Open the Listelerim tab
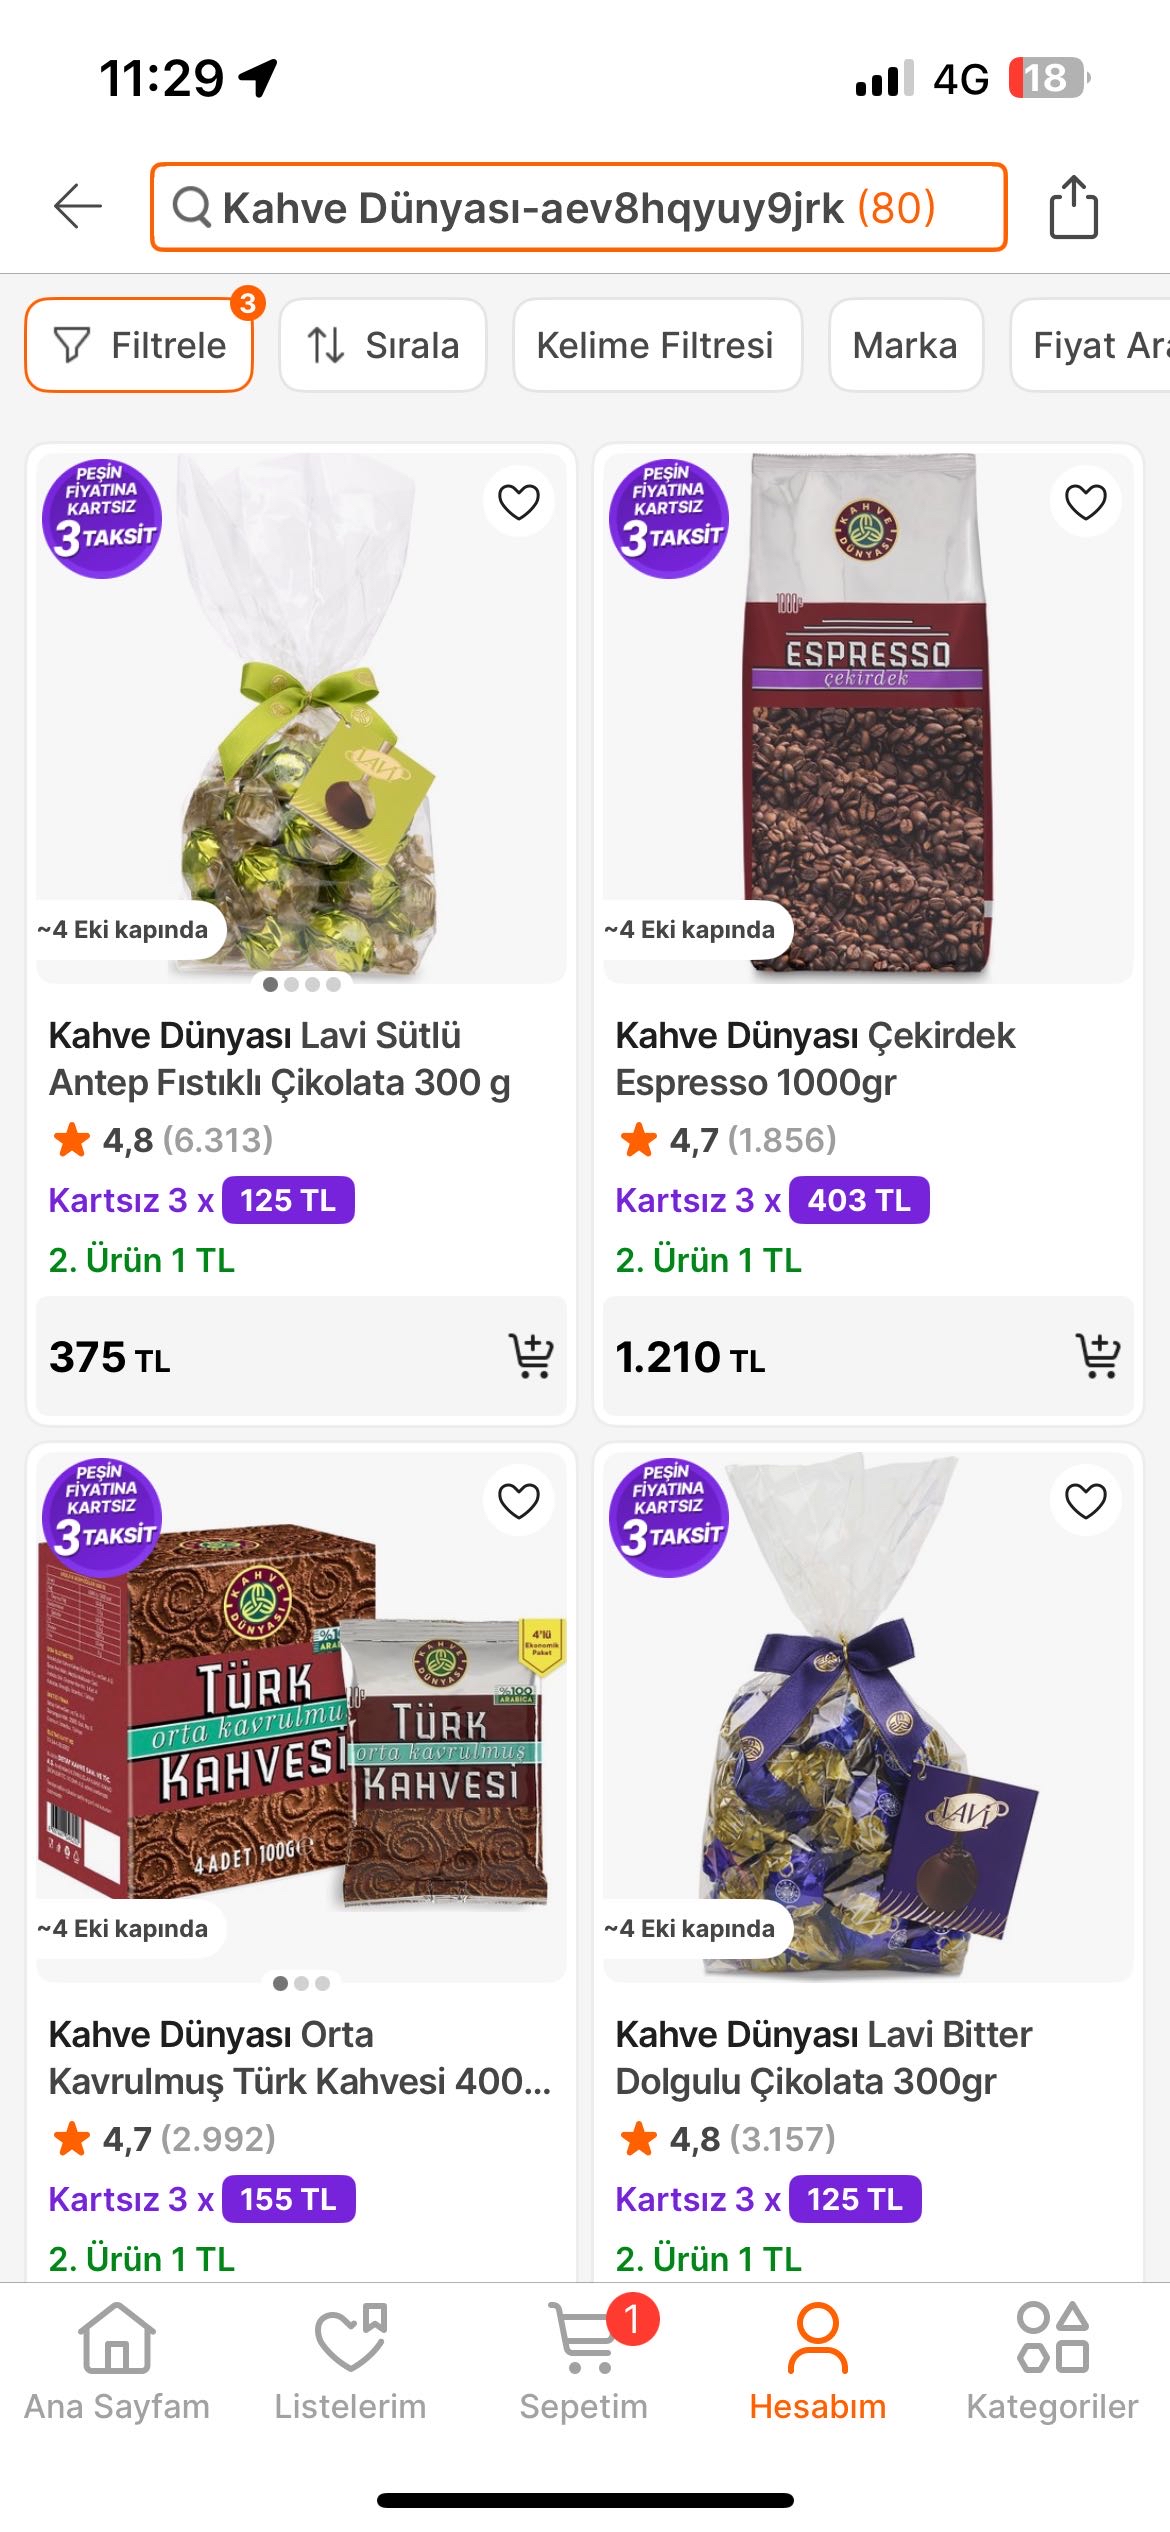Viewport: 1170px width, 2532px height. click(x=350, y=2362)
